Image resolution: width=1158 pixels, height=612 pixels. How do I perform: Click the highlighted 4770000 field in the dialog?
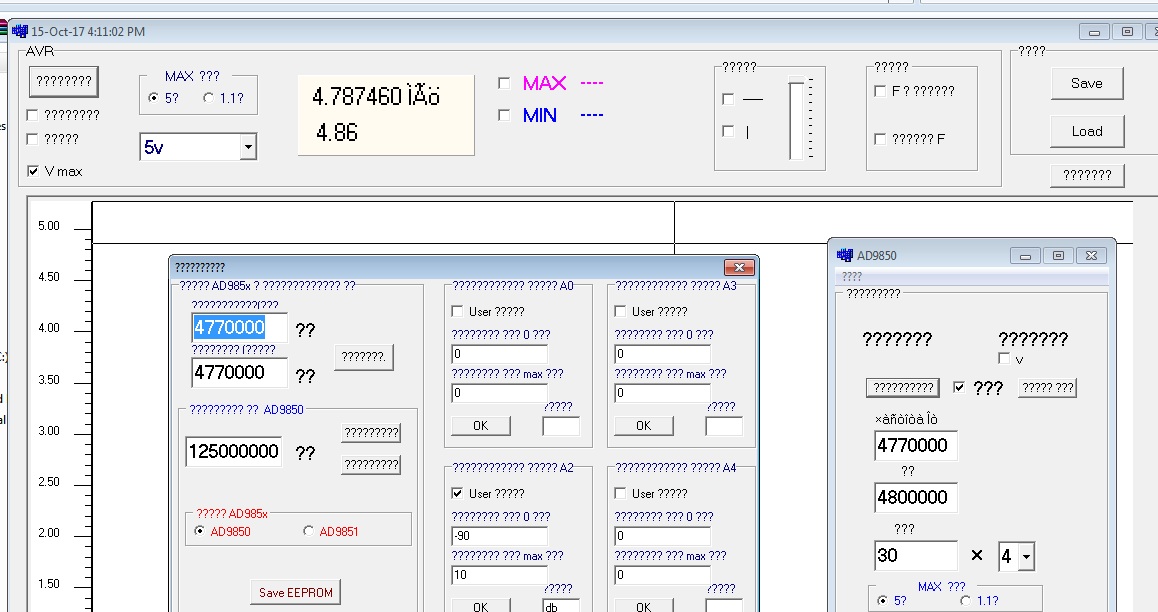pos(239,328)
